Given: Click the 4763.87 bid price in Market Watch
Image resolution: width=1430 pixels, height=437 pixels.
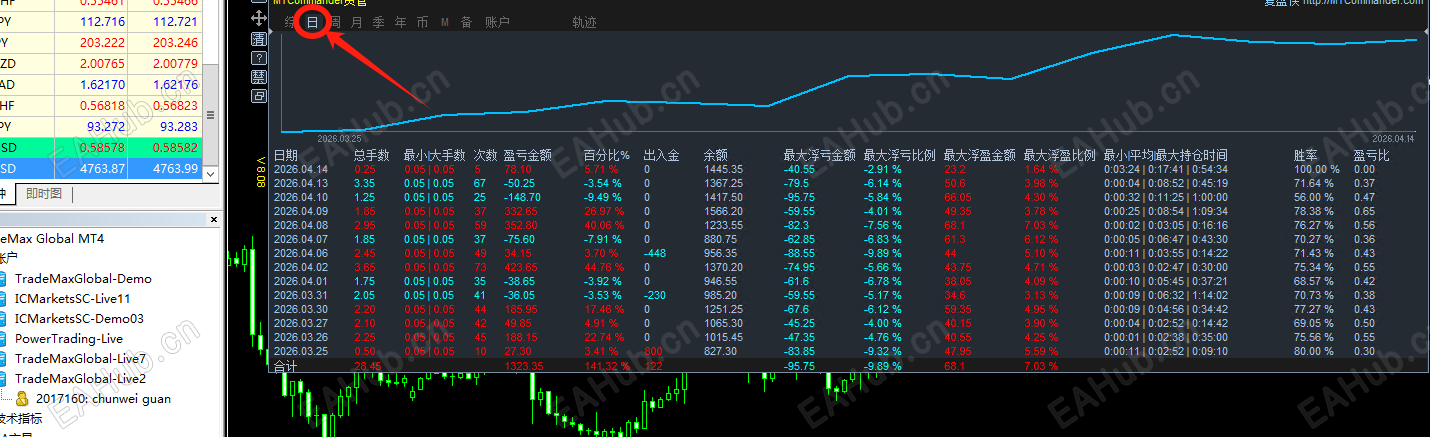Looking at the screenshot, I should (x=101, y=169).
